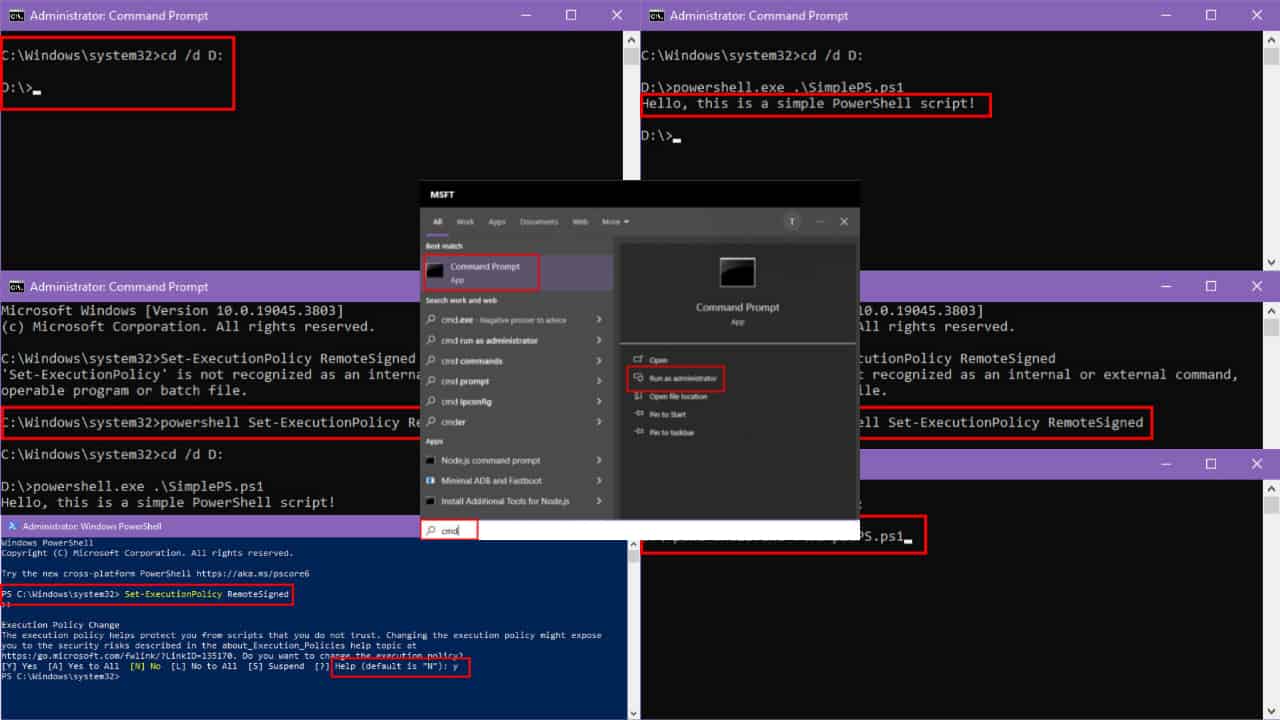The image size is (1280, 720).
Task: Select 'cmd commands' suggestion text
Action: point(472,361)
